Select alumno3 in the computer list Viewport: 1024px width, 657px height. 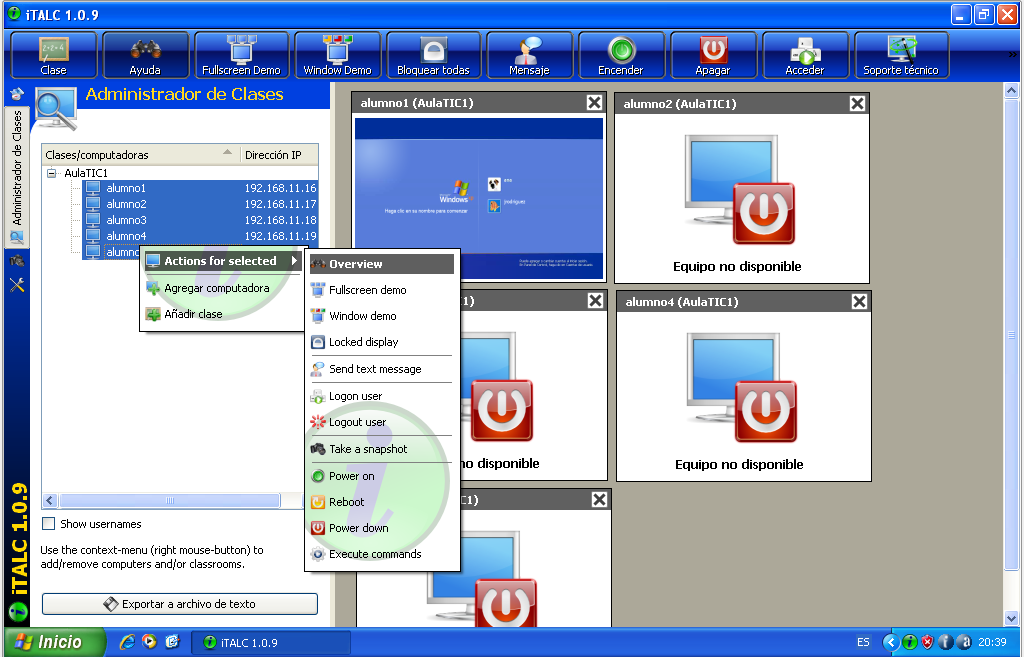[x=126, y=220]
